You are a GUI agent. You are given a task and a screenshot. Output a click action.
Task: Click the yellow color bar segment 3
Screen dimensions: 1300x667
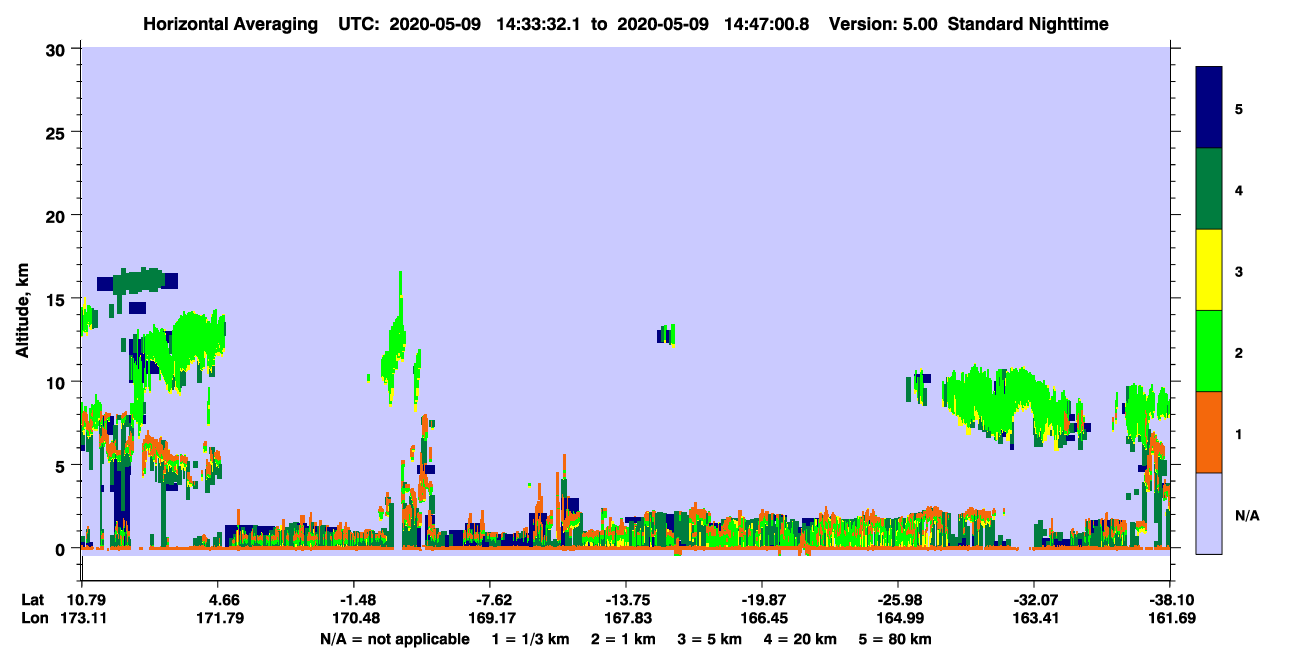click(1209, 270)
